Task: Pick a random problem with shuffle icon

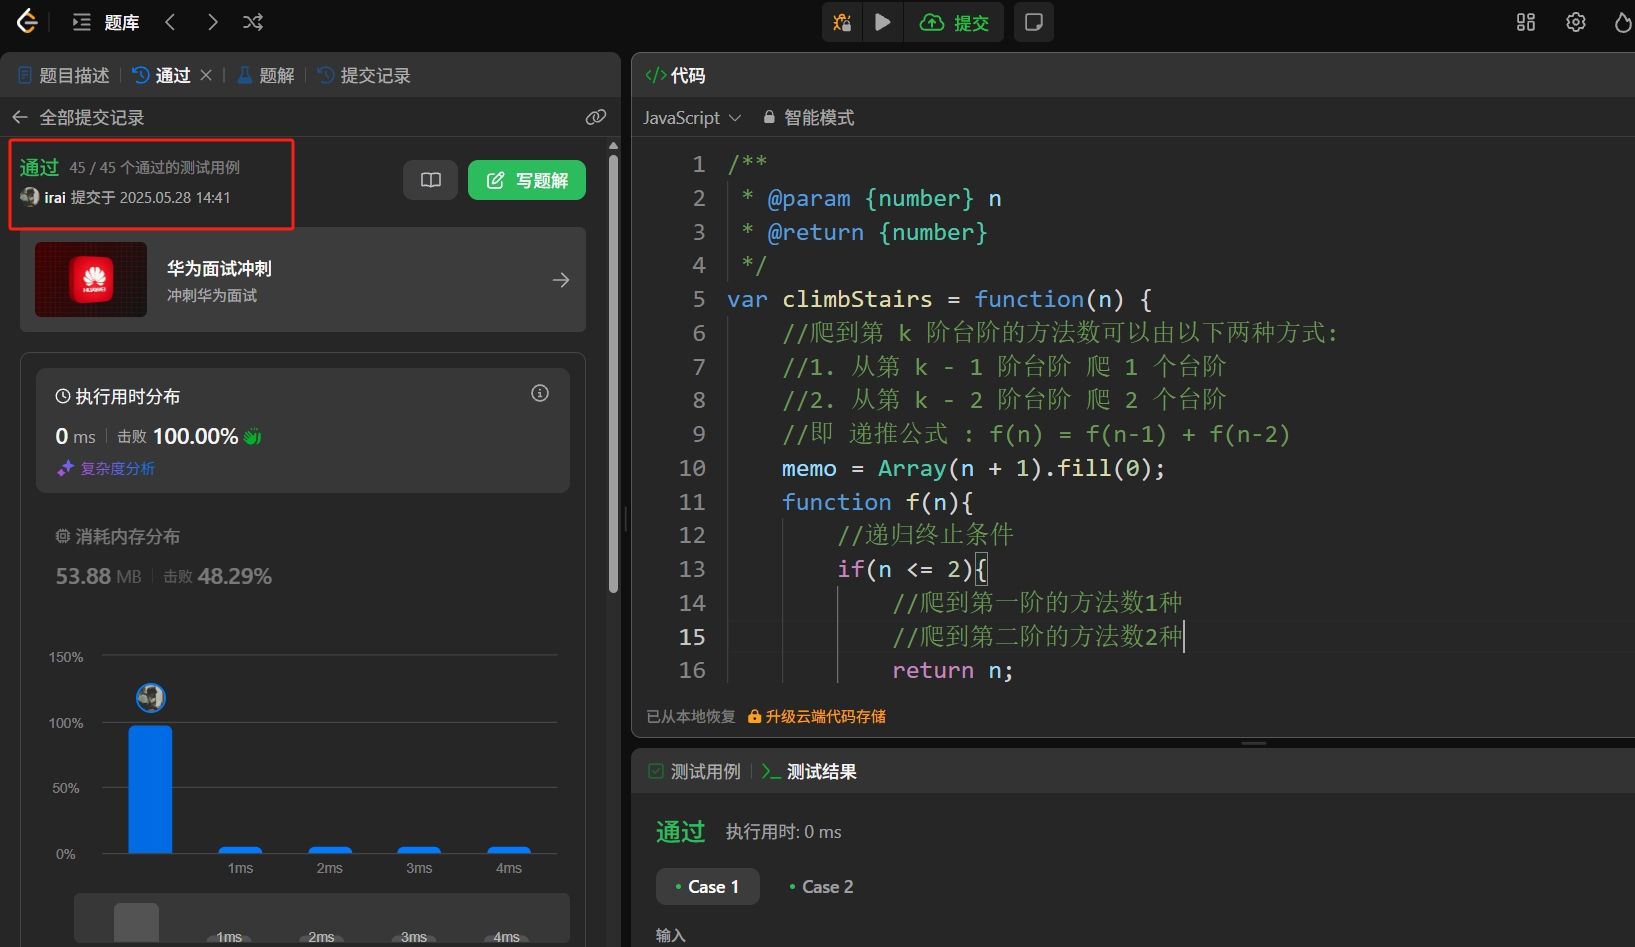Action: [253, 22]
